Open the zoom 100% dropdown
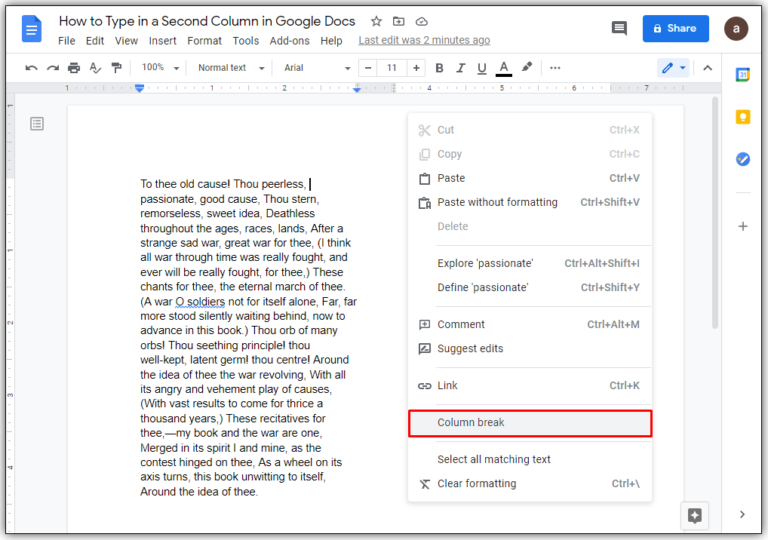The width and height of the screenshot is (768, 540). (x=160, y=68)
